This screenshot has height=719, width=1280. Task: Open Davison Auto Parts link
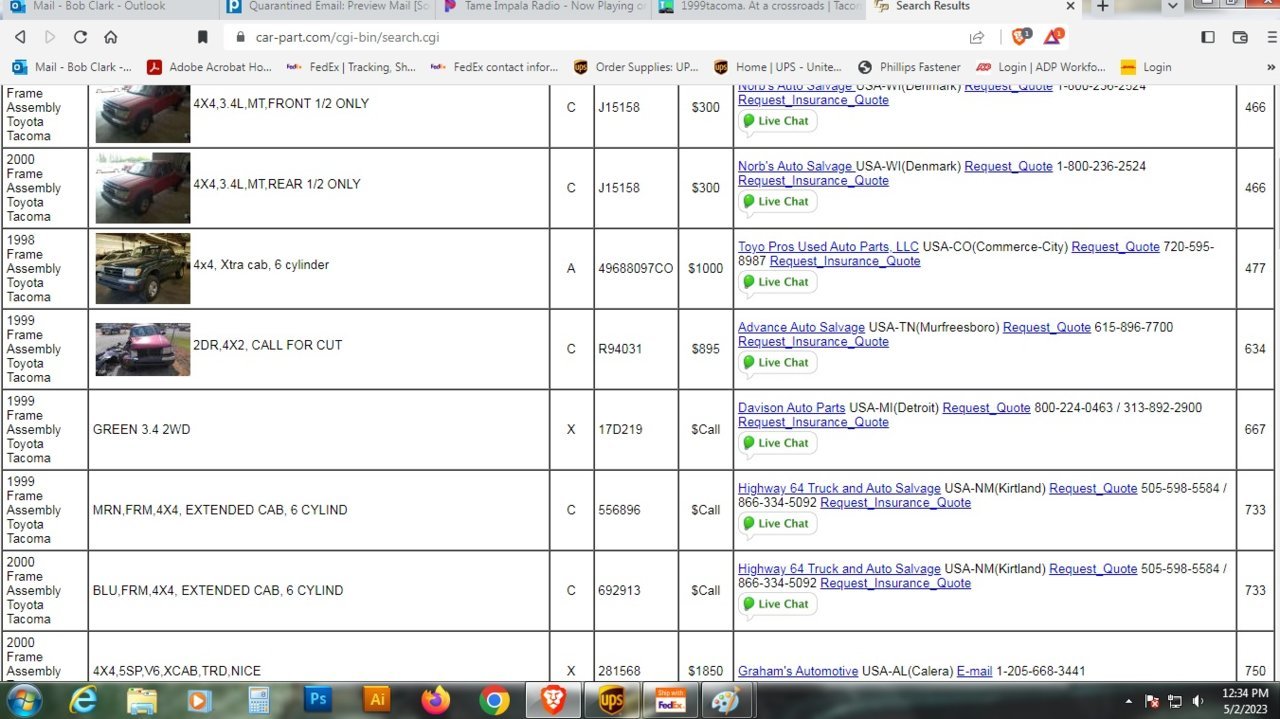(x=791, y=408)
